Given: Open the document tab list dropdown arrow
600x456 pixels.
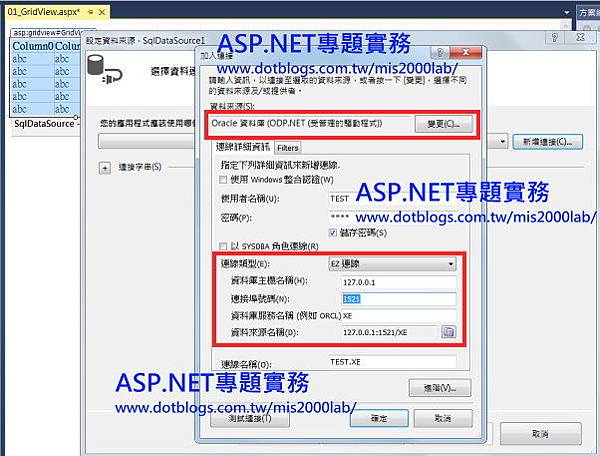Looking at the screenshot, I should (567, 12).
